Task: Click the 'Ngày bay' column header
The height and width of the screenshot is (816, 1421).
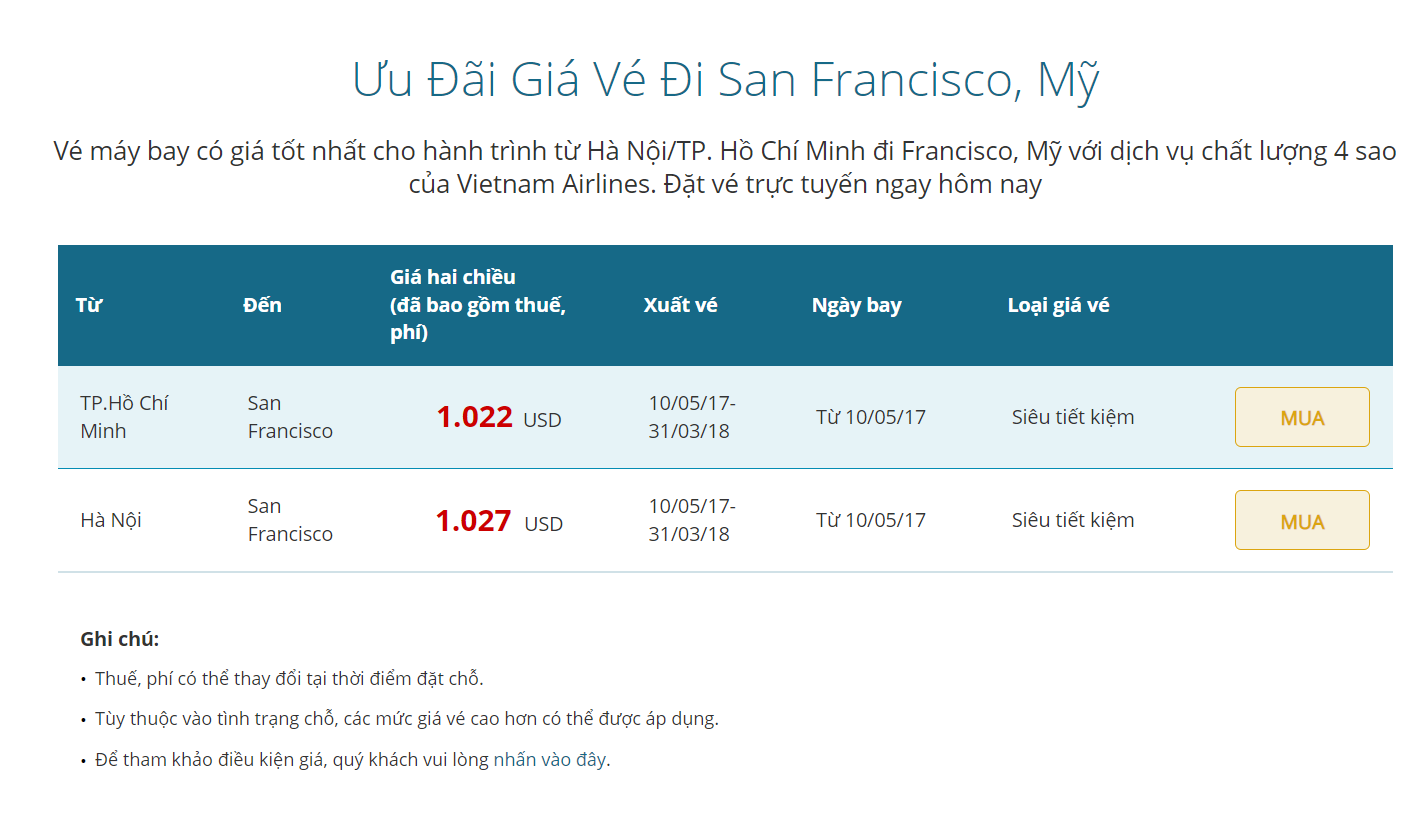Action: coord(856,305)
